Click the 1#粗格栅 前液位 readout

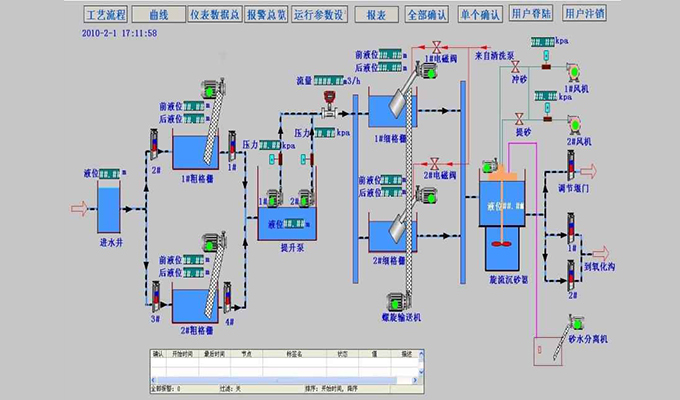point(193,106)
